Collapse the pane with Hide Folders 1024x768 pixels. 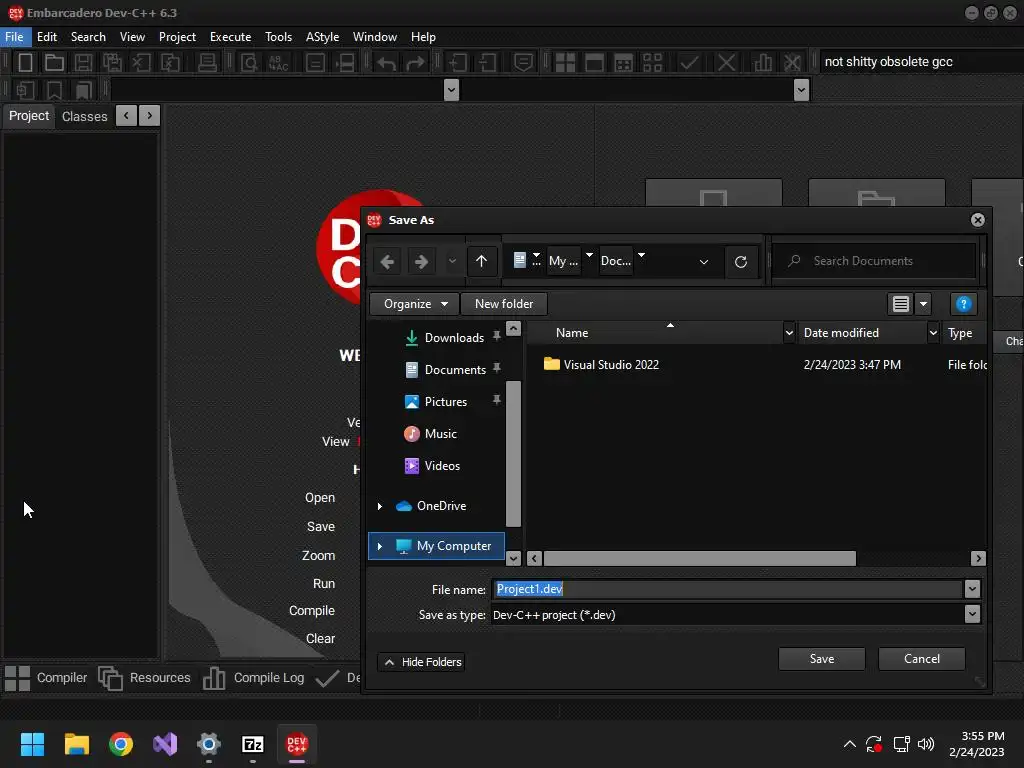(x=421, y=662)
